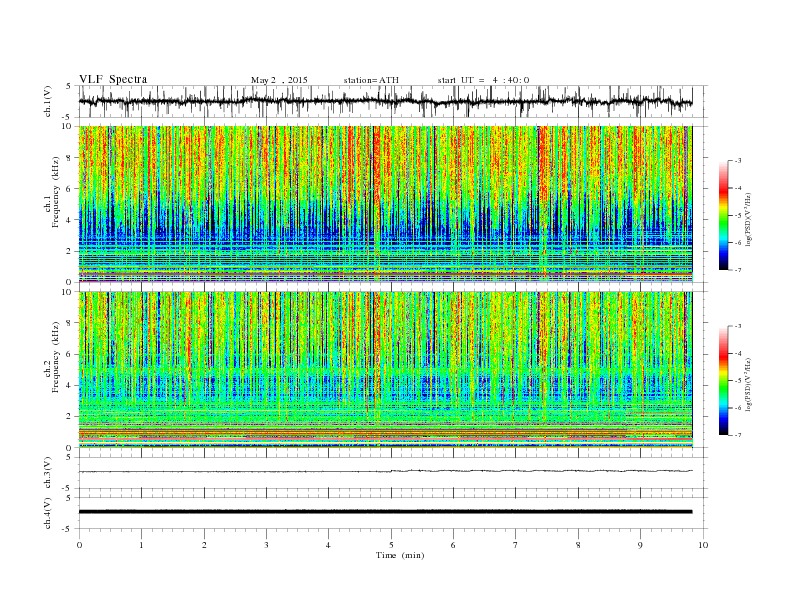Click the "VLF Spectra" title text
The width and height of the screenshot is (792, 612).
coord(113,79)
